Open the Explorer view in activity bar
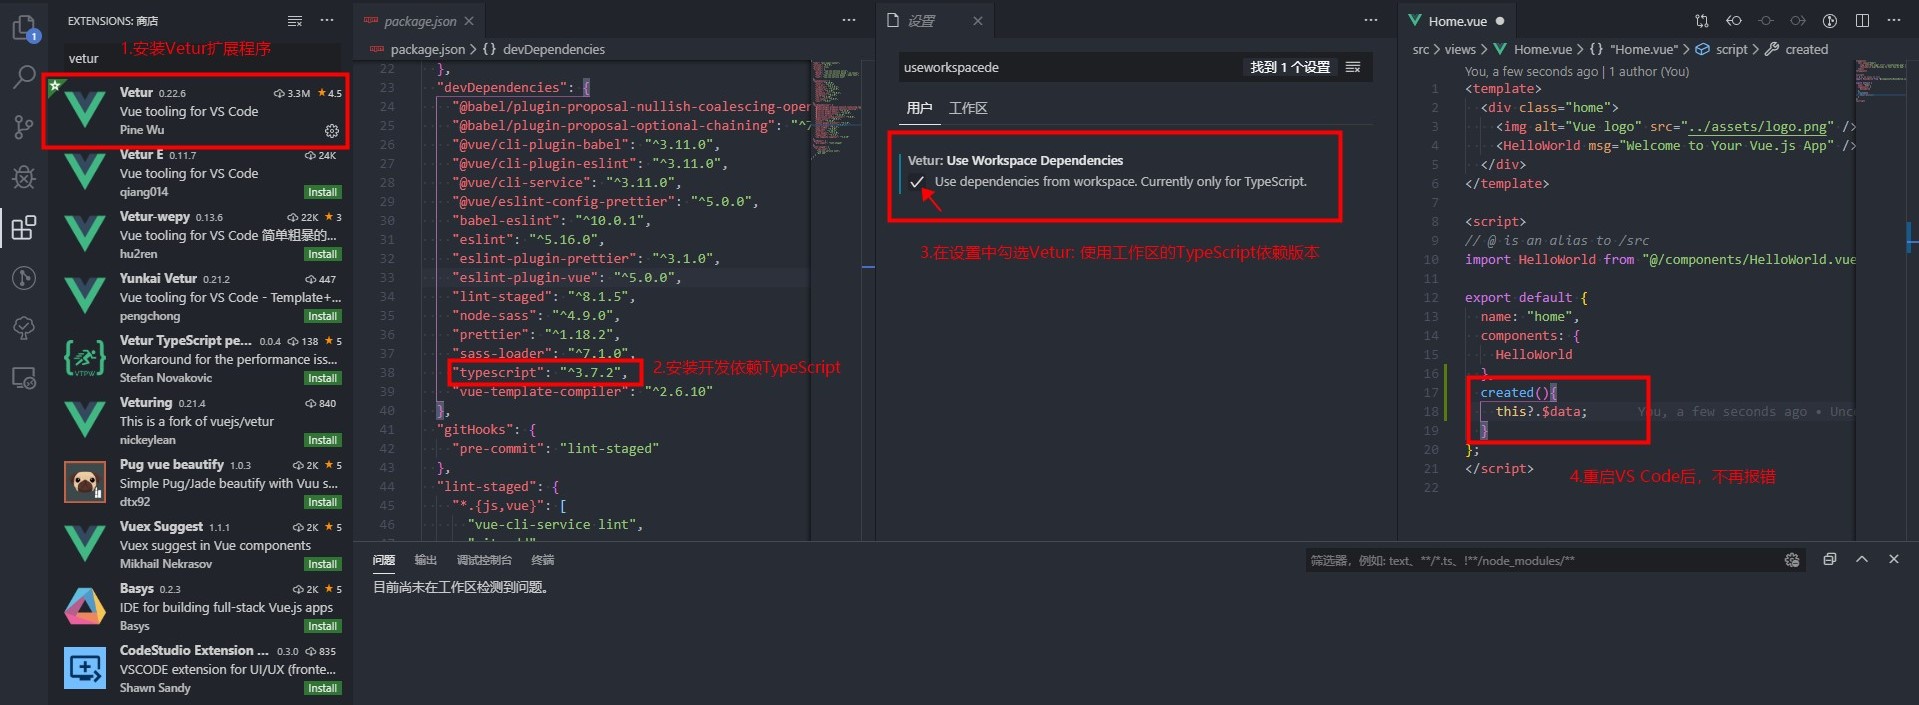 [x=24, y=28]
